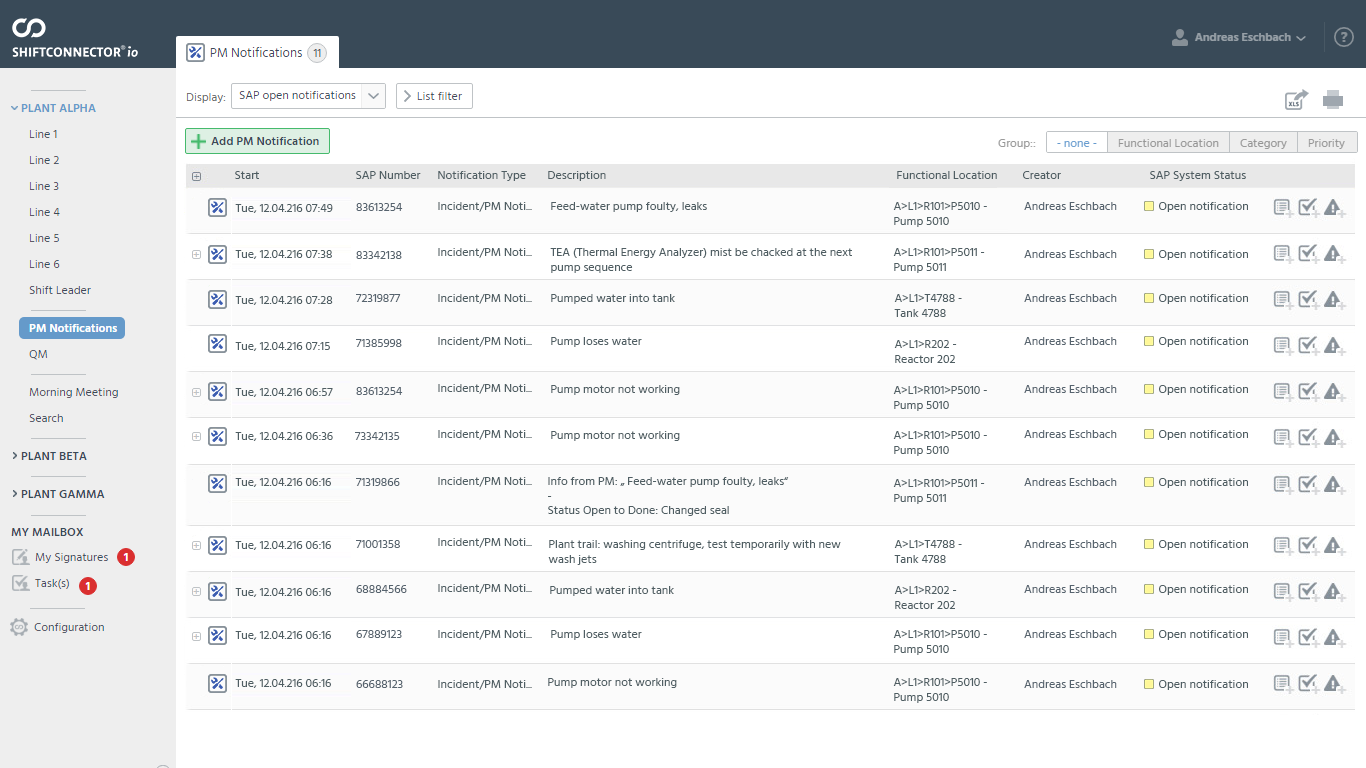This screenshot has width=1366, height=768.
Task: Open the List filter panel
Action: point(433,95)
